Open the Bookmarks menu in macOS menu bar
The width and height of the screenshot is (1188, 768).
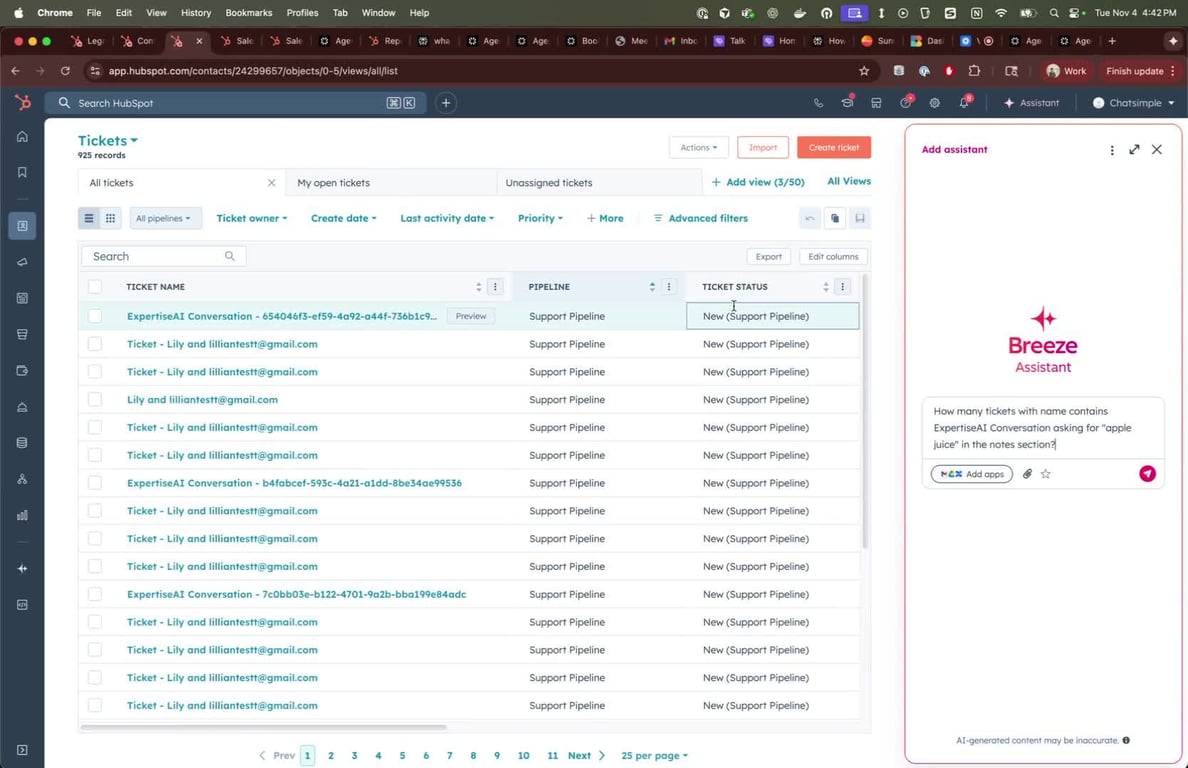click(248, 13)
